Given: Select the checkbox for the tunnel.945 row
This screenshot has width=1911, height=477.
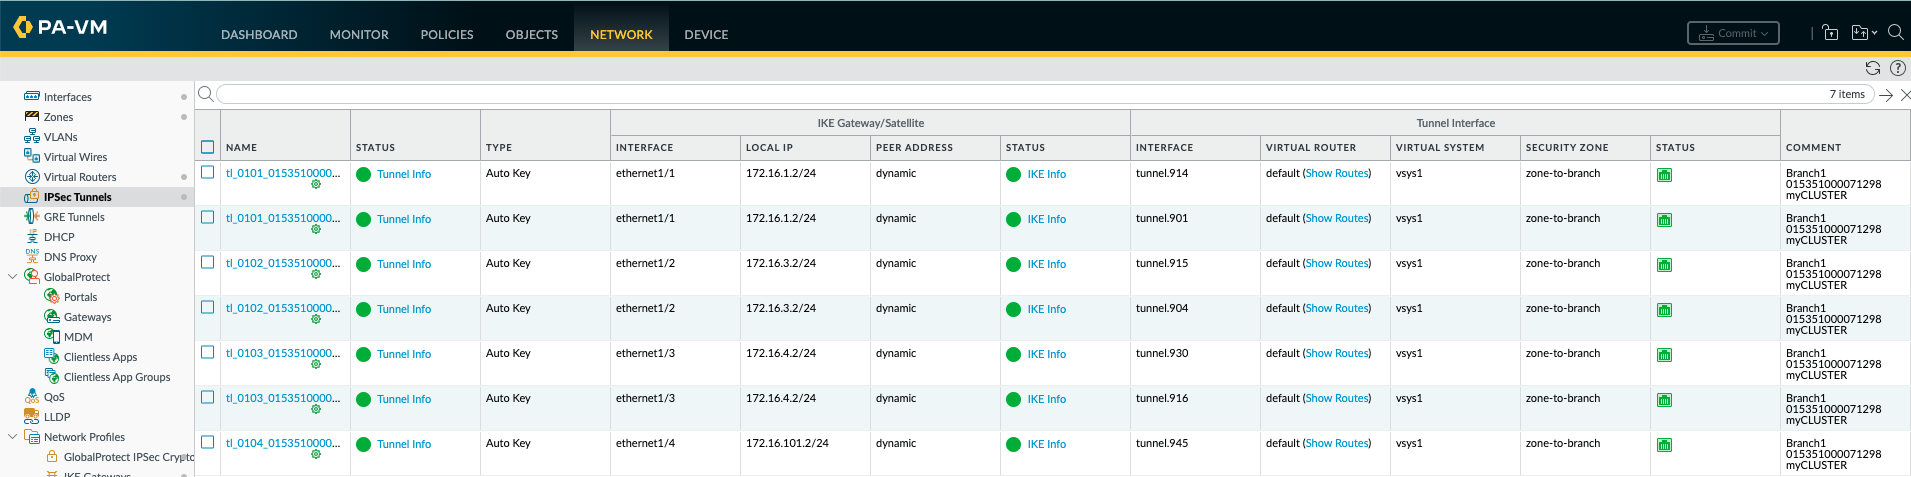Looking at the screenshot, I should [x=208, y=442].
